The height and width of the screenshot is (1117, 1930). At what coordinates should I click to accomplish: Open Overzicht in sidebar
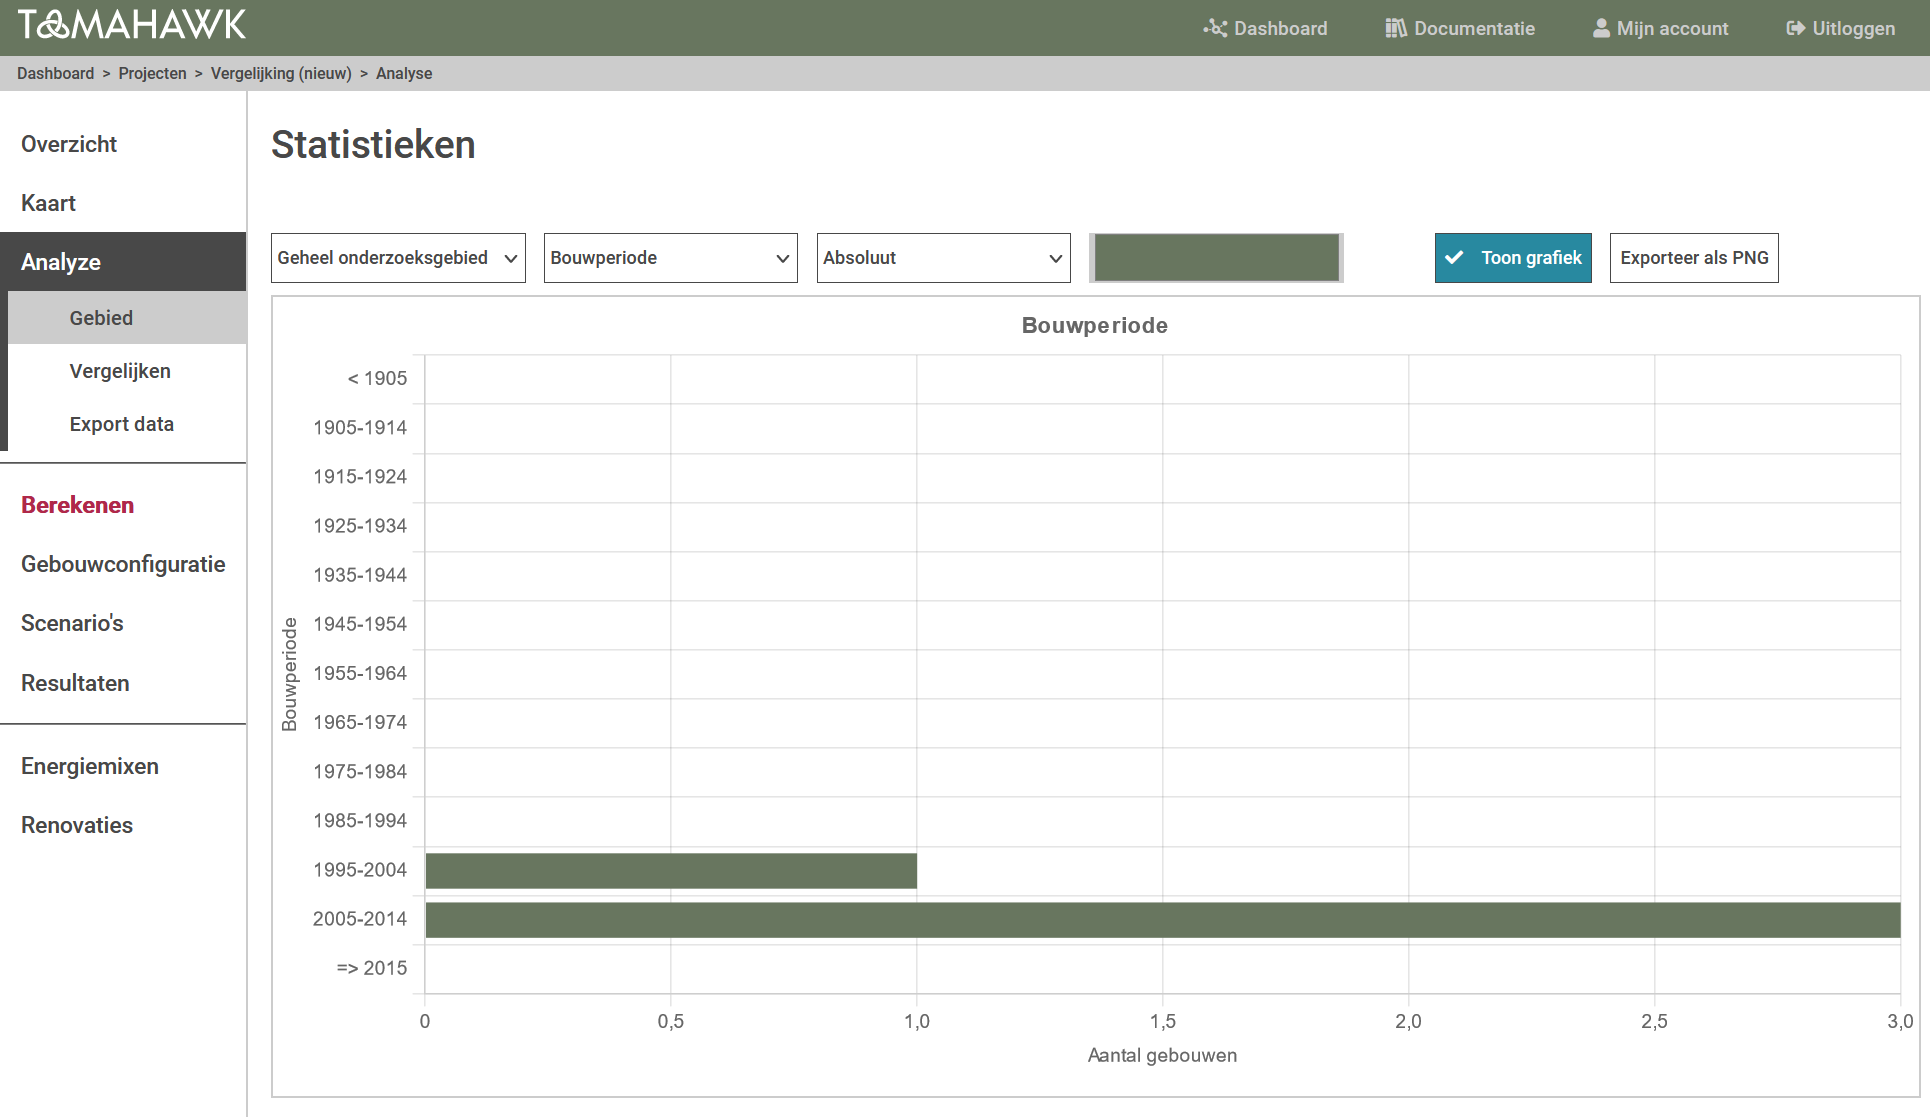69,144
